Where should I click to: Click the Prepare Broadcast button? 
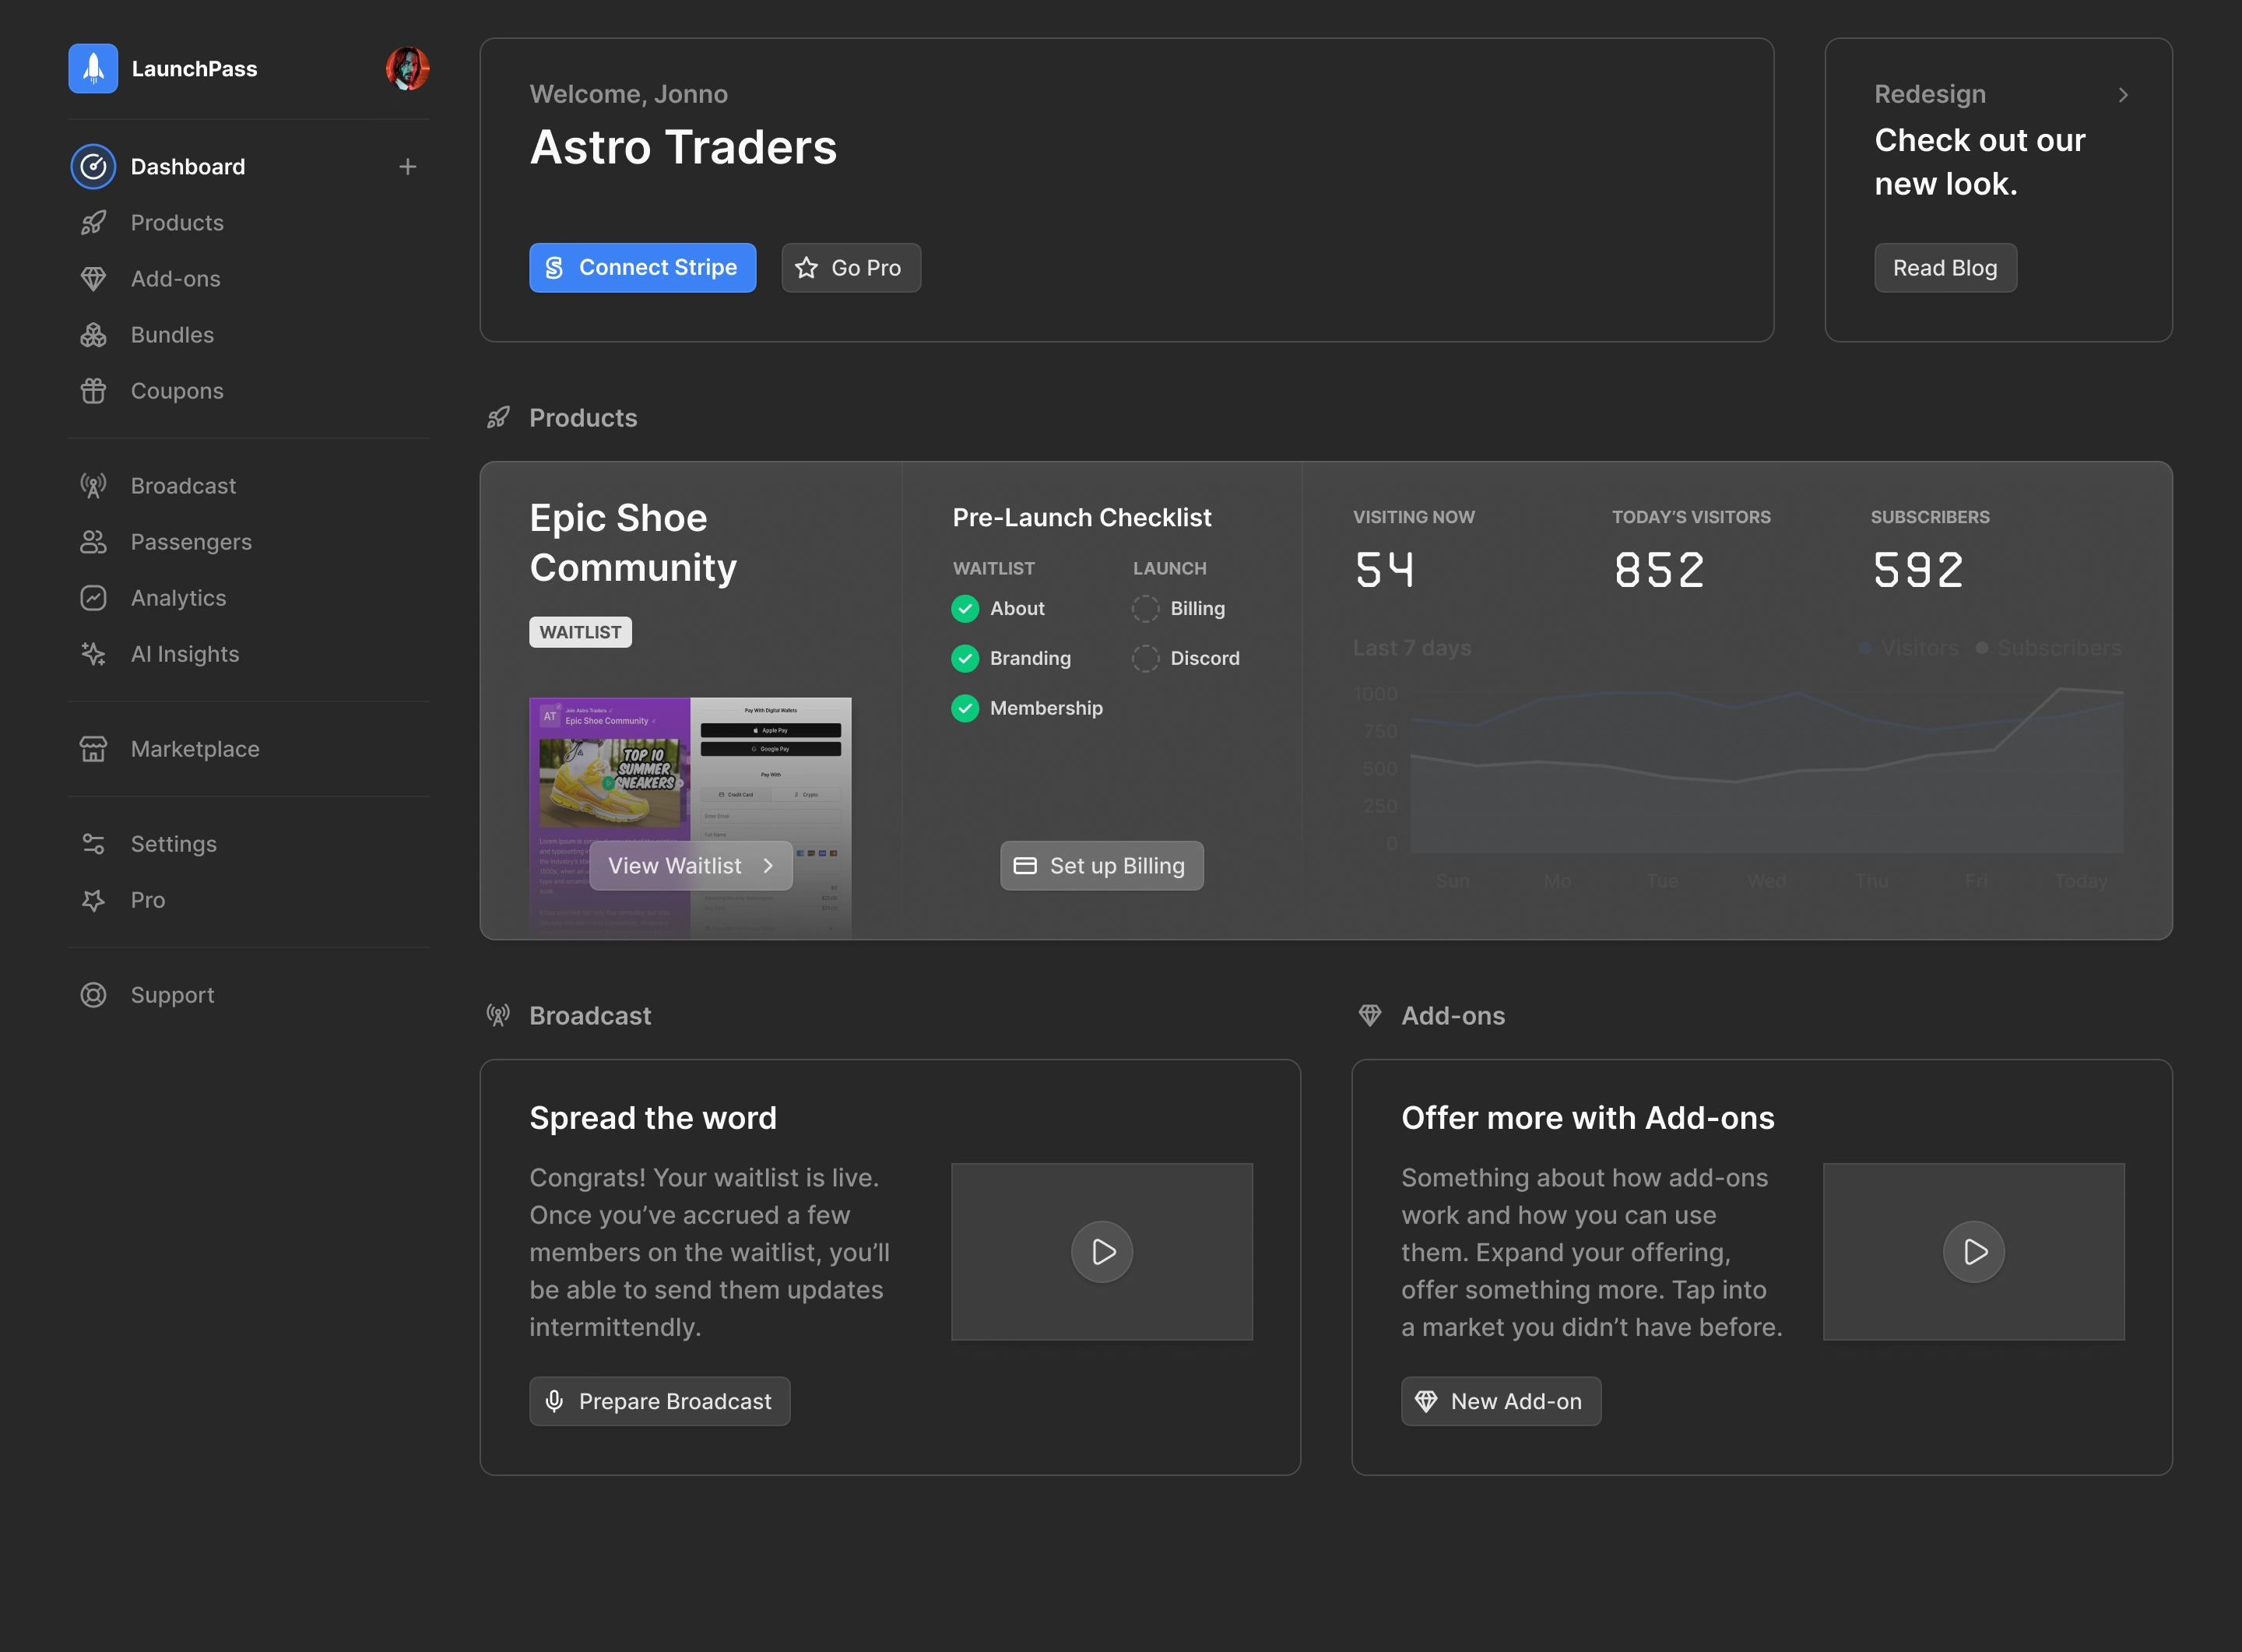pyautogui.click(x=659, y=1400)
